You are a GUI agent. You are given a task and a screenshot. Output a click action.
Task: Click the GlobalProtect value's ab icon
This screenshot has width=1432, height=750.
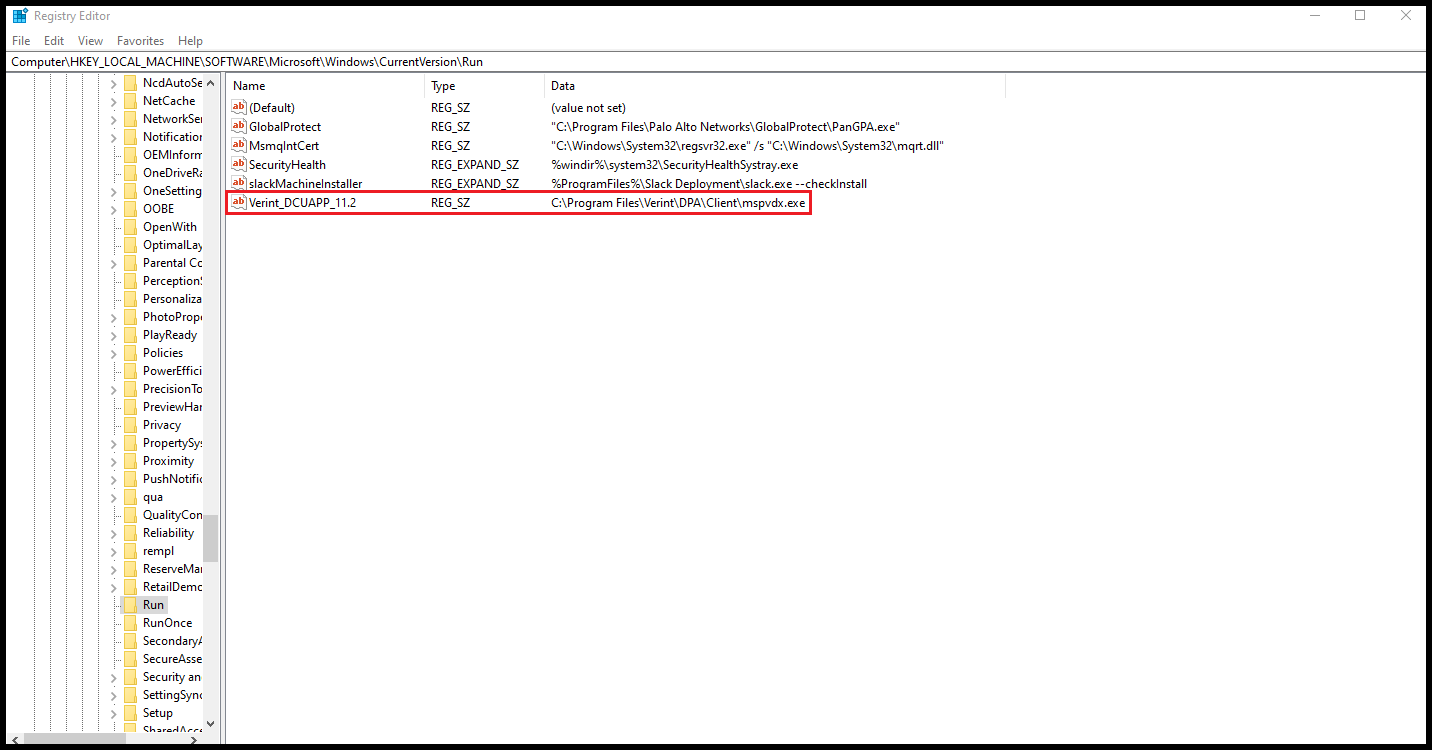tap(238, 126)
